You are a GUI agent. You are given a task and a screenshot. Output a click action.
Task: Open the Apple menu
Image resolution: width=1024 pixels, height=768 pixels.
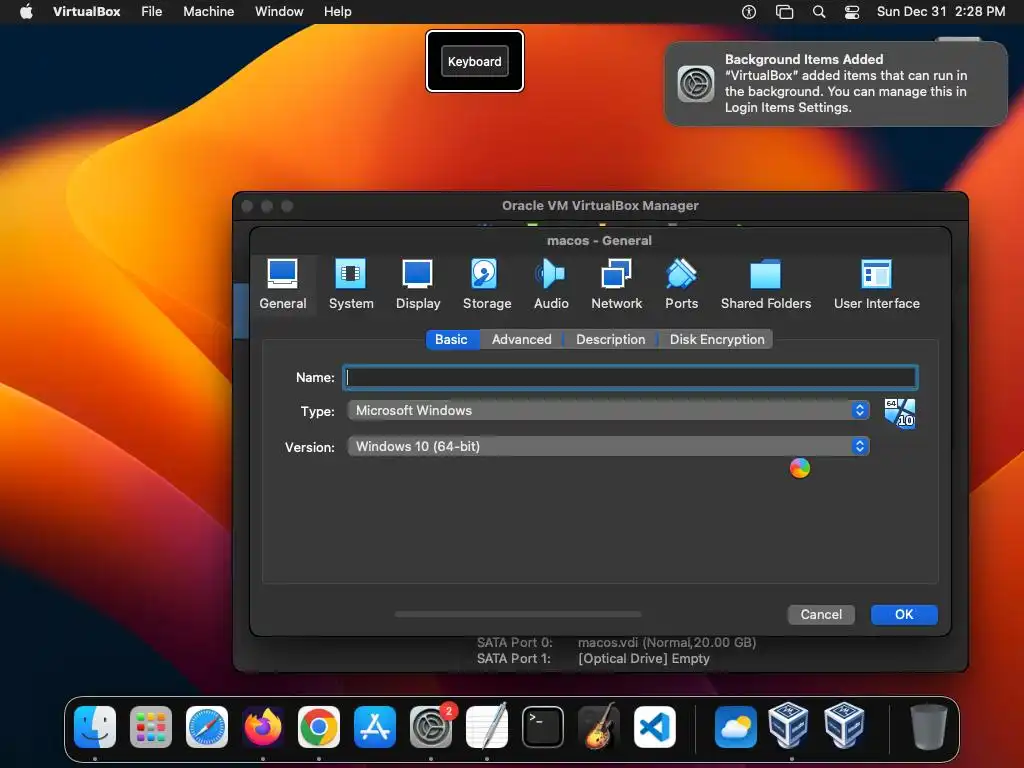26,12
